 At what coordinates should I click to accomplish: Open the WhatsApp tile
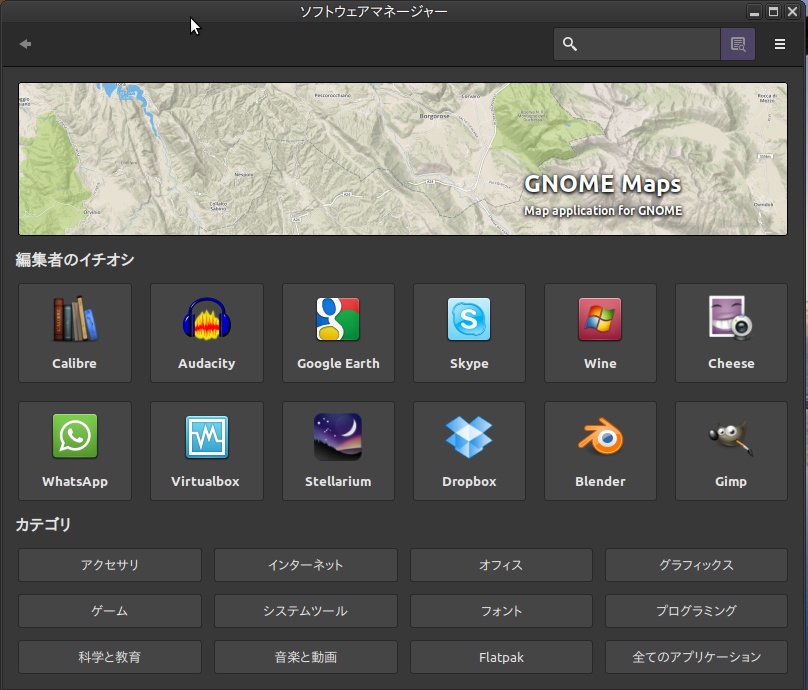click(75, 451)
